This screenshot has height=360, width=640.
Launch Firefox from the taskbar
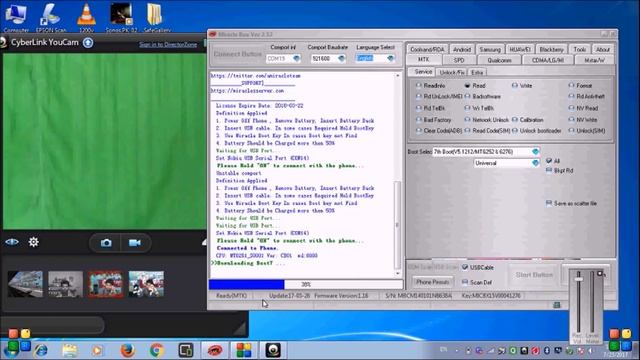(127, 350)
